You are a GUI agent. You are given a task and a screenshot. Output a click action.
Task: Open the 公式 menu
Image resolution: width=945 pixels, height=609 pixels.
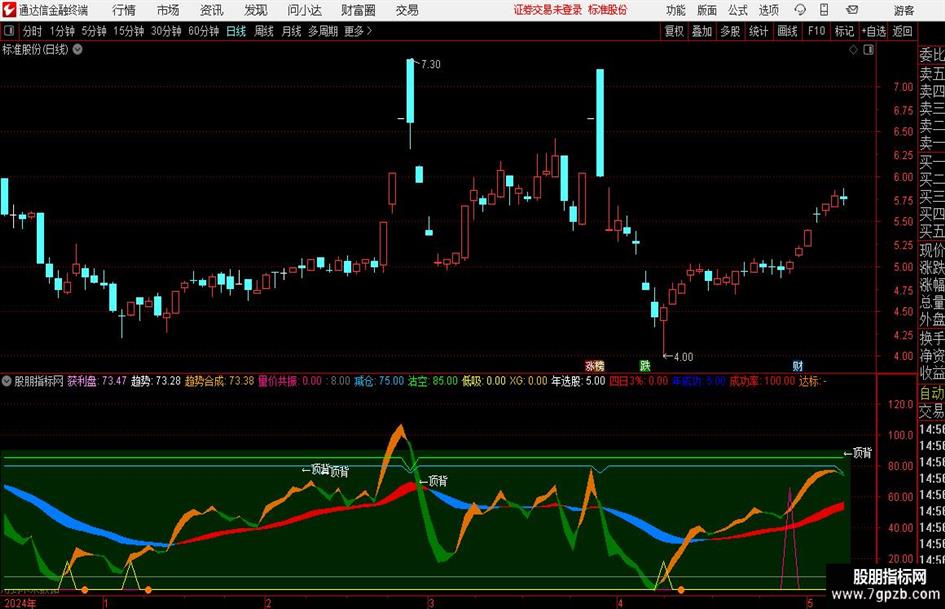click(x=737, y=10)
